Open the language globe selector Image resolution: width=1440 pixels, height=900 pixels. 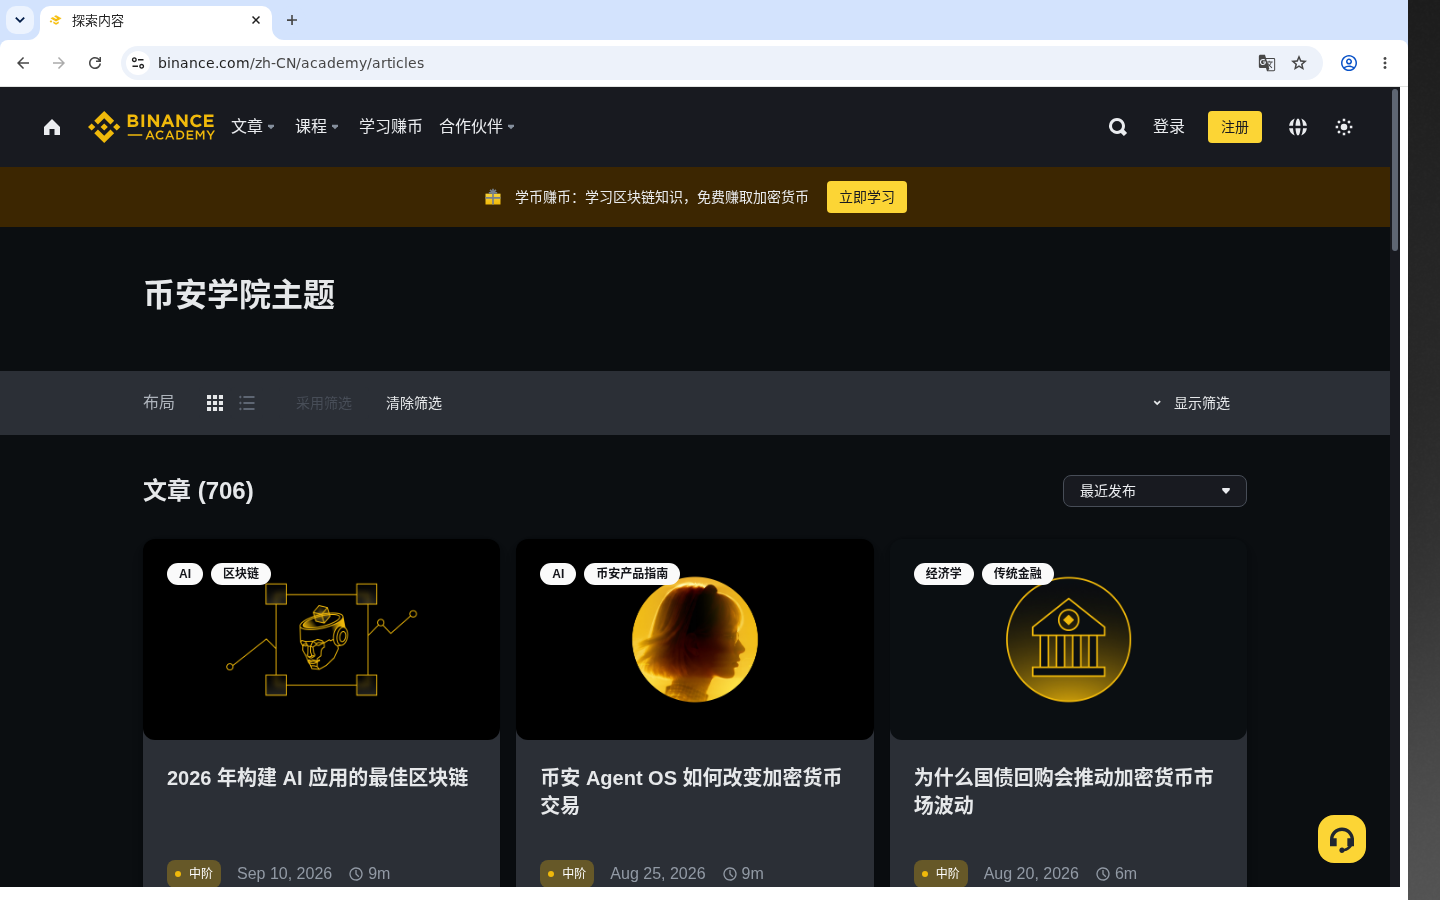1298,127
